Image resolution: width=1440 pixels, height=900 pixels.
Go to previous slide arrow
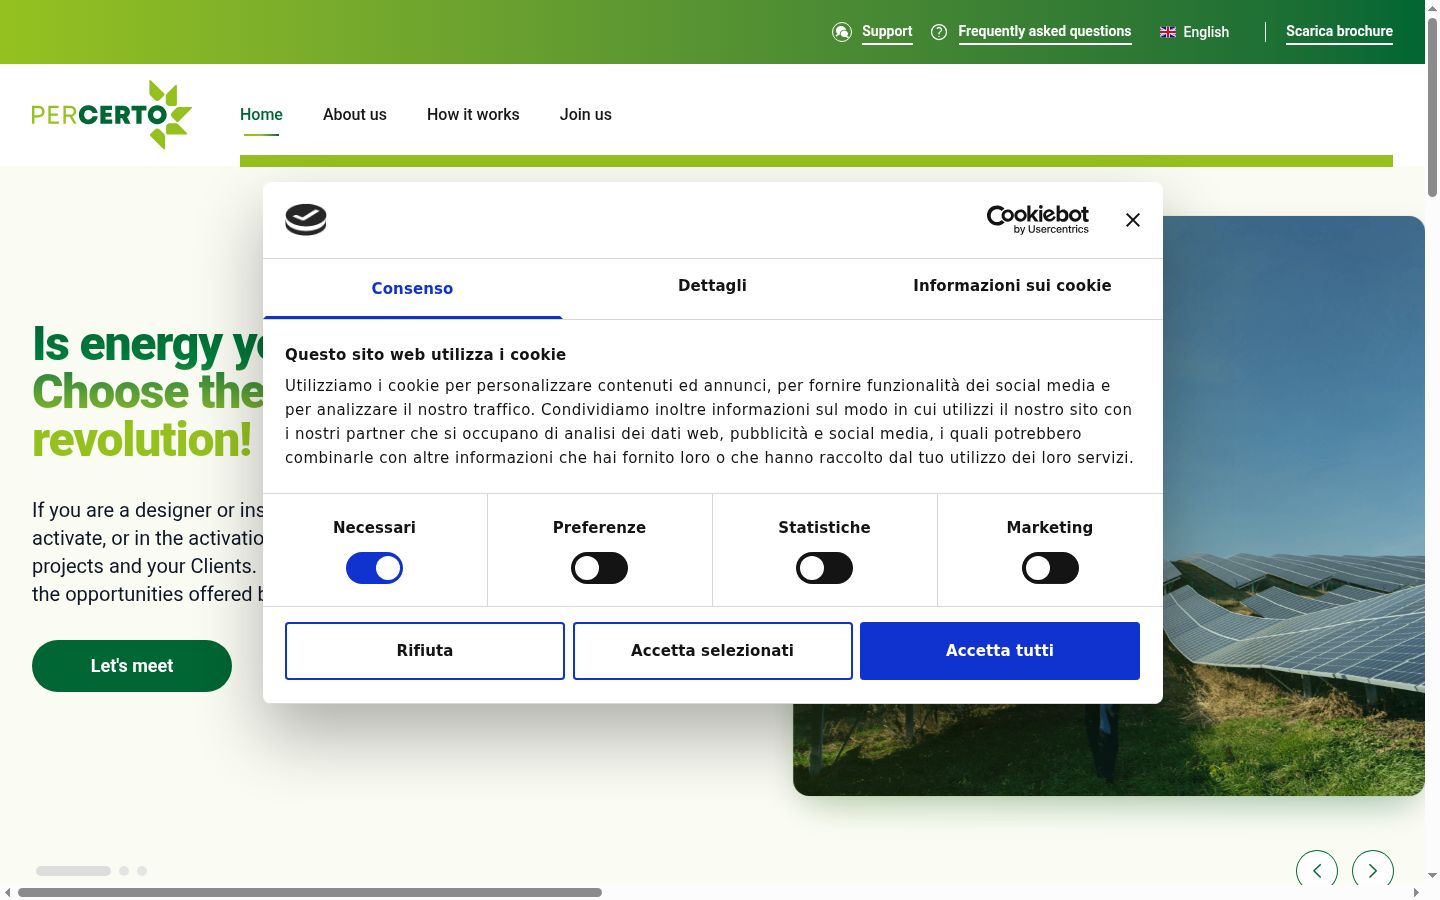[x=1317, y=870]
